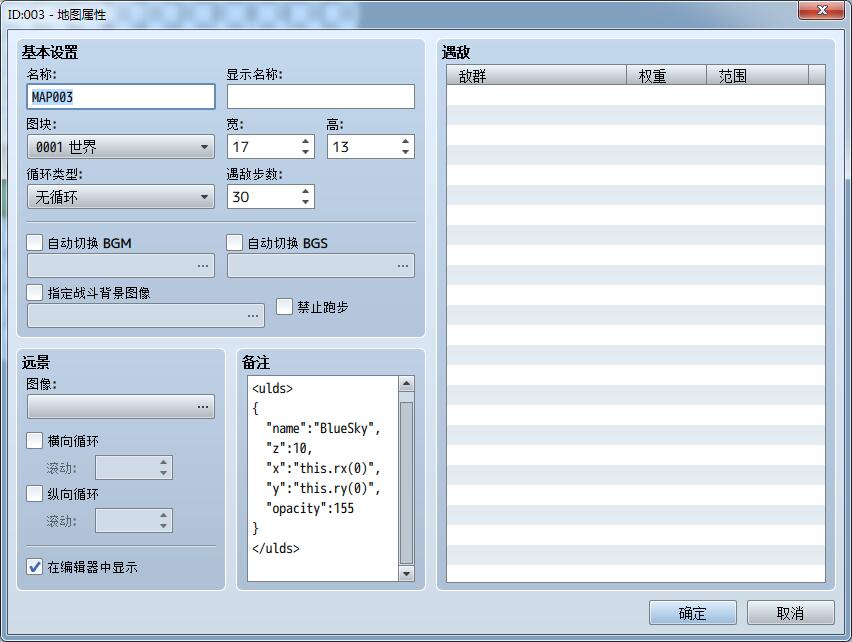Decrease the 宽 width value with down arrow
Image resolution: width=852 pixels, height=642 pixels.
(305, 152)
